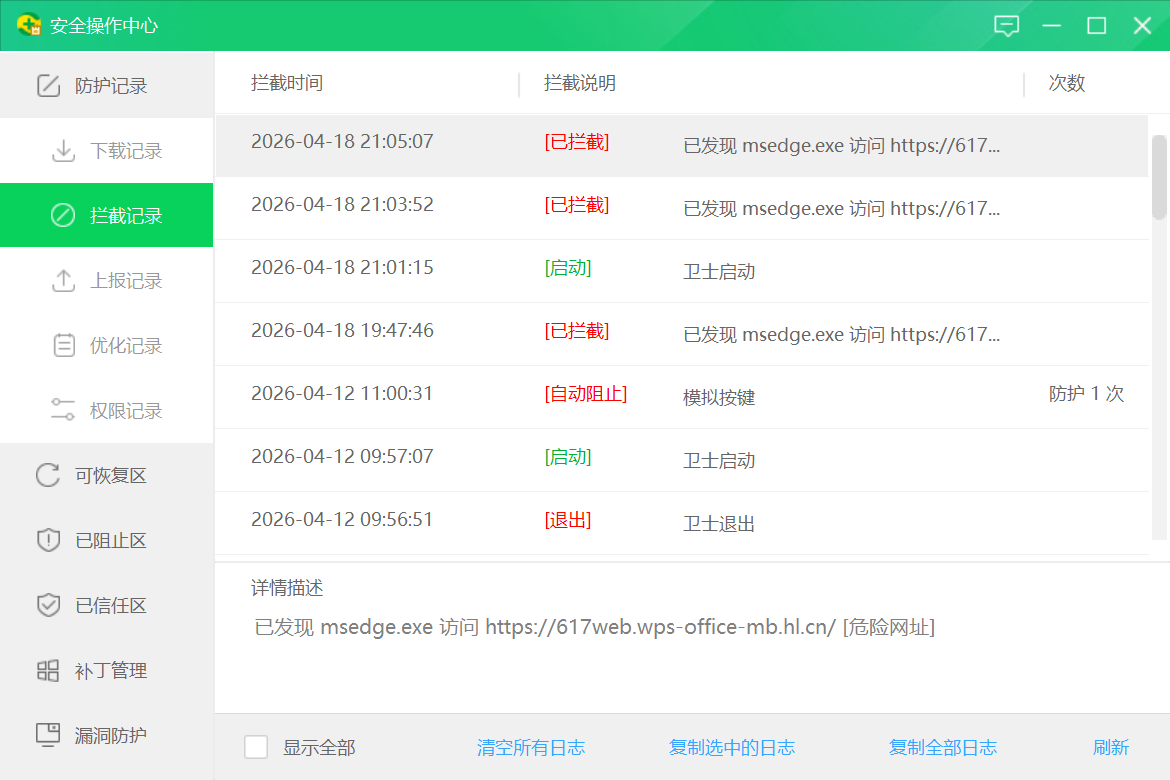Click the 已阻止区 shield exclamation icon
Viewport: 1170px width, 780px height.
click(49, 540)
